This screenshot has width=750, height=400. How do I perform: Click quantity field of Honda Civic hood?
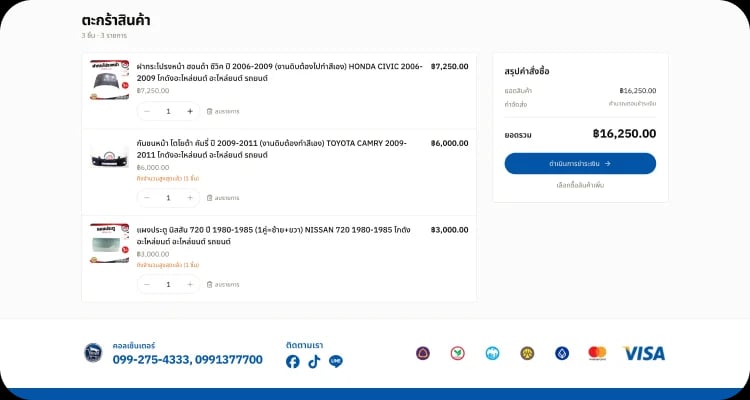tap(168, 111)
